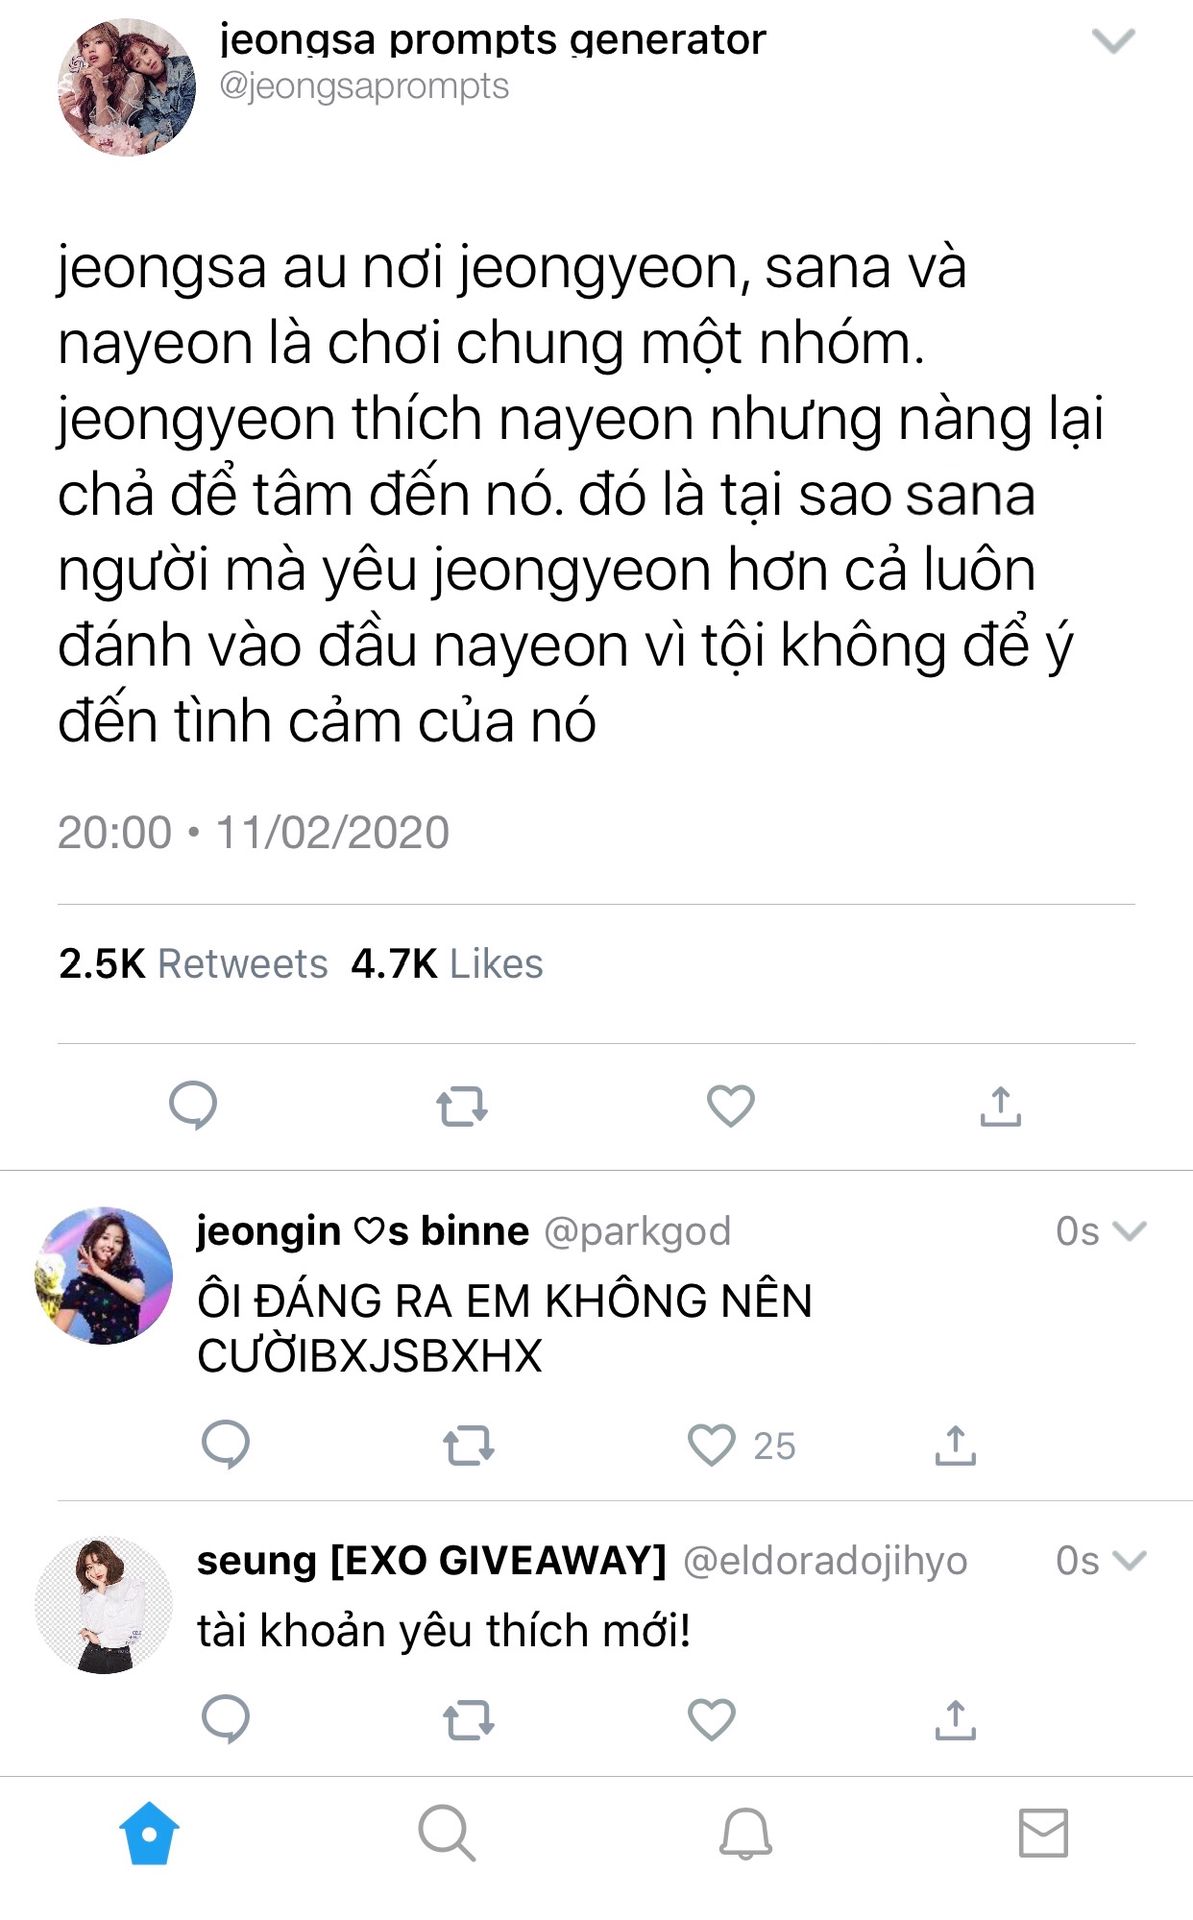Viewport: 1193px width, 1920px height.
Task: View the 4.7K Likes list
Action: [447, 964]
